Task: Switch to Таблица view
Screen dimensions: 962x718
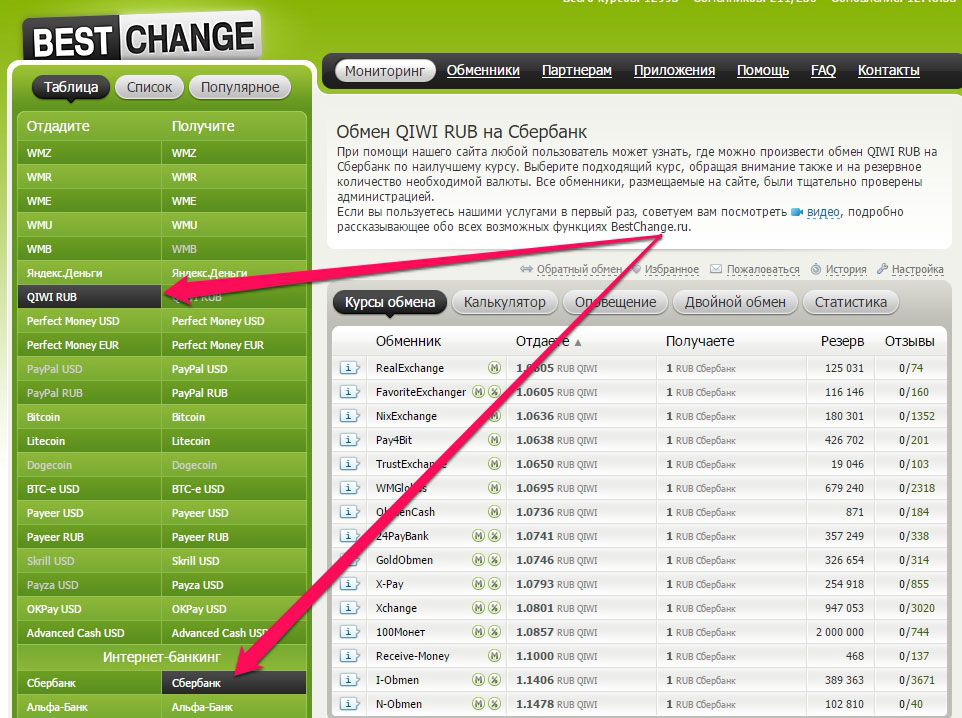Action: click(x=71, y=87)
